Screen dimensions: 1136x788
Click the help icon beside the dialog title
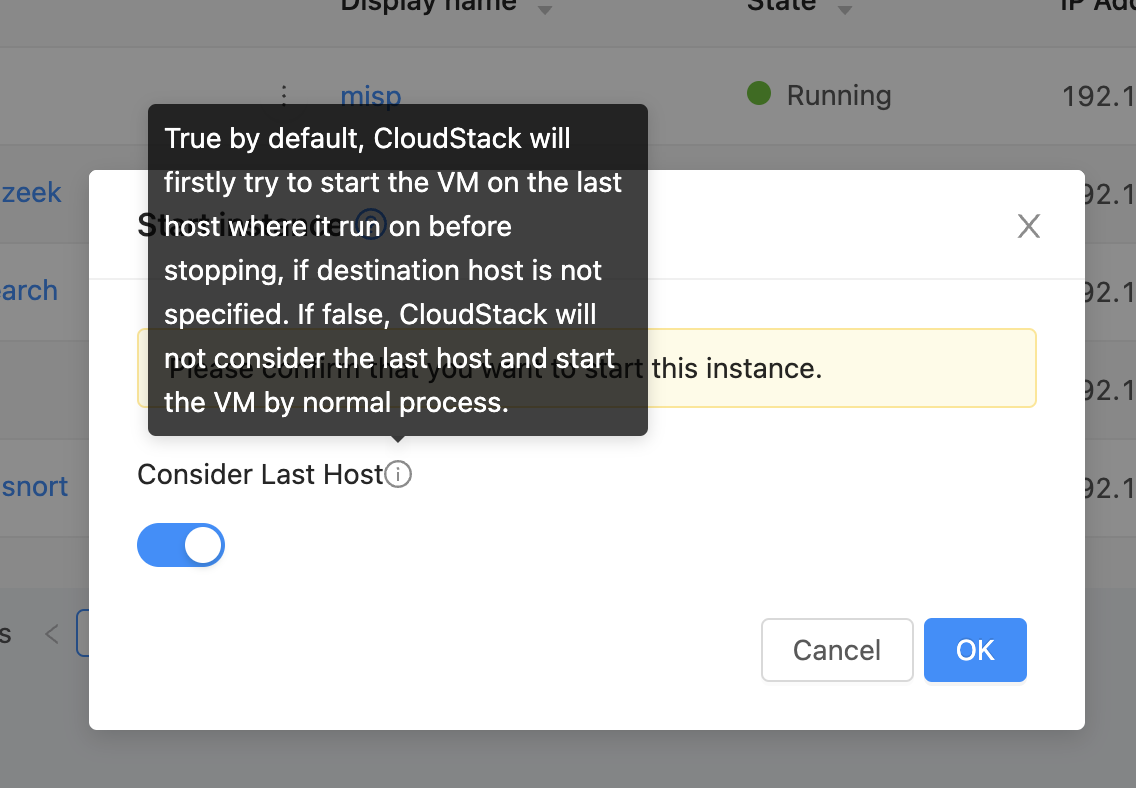pos(371,224)
